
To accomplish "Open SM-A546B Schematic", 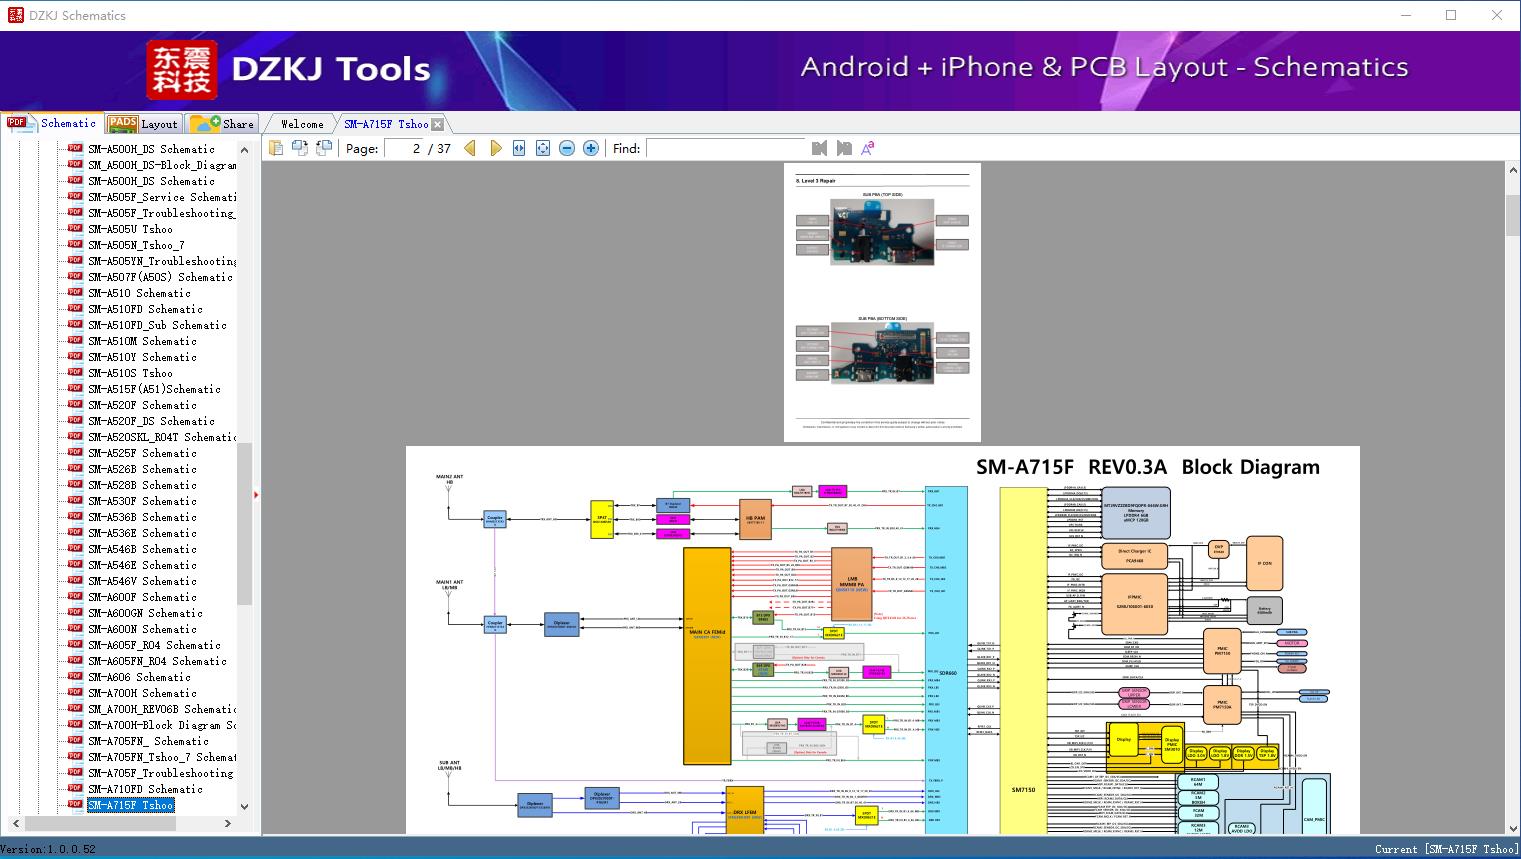I will click(142, 549).
